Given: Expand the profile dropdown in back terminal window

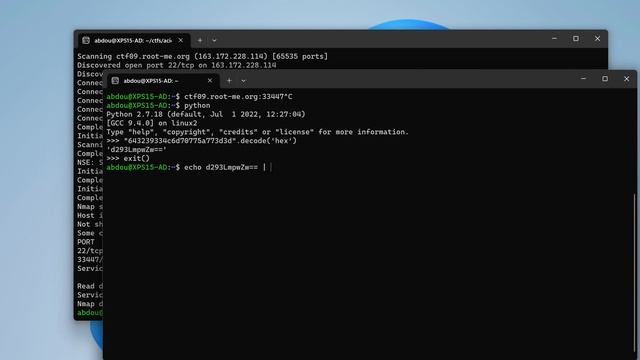Looking at the screenshot, I should 214,40.
